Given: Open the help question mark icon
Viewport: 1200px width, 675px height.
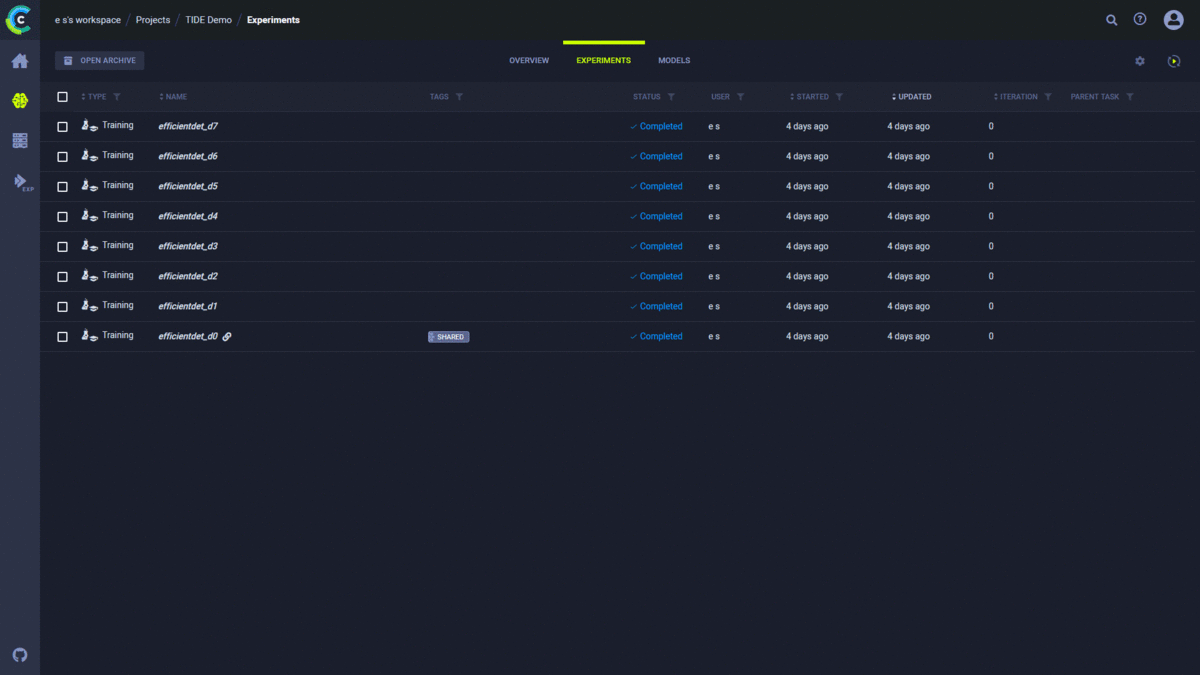Looking at the screenshot, I should coord(1140,19).
